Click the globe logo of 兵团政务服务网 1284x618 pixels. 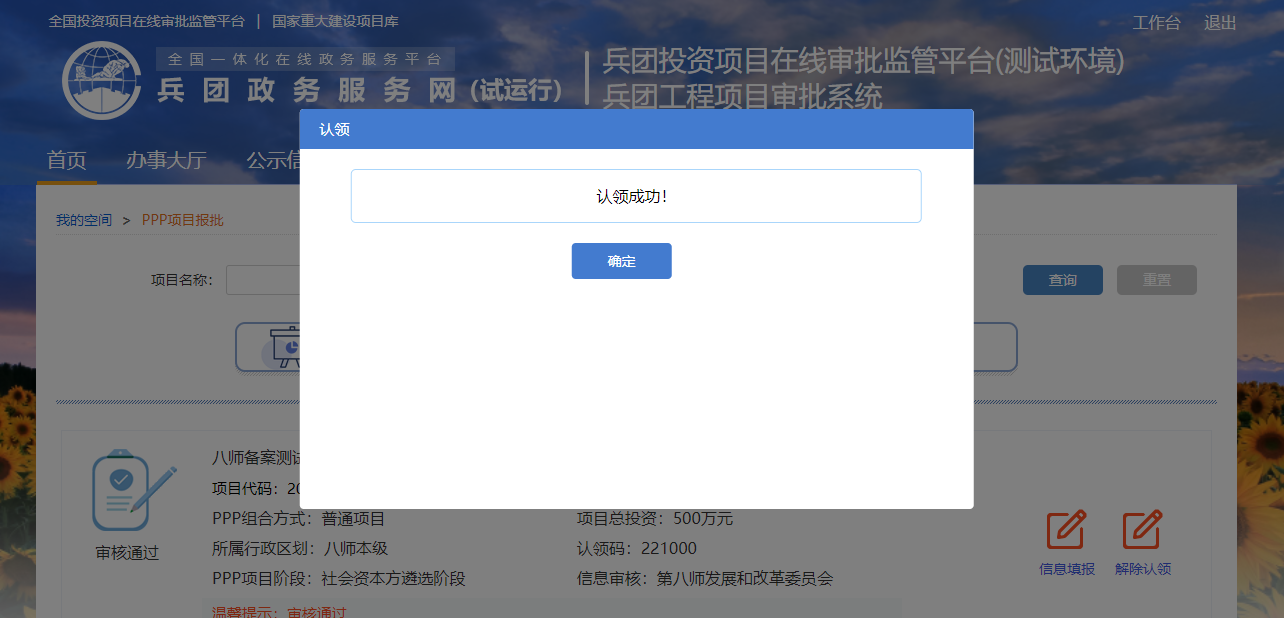click(102, 81)
